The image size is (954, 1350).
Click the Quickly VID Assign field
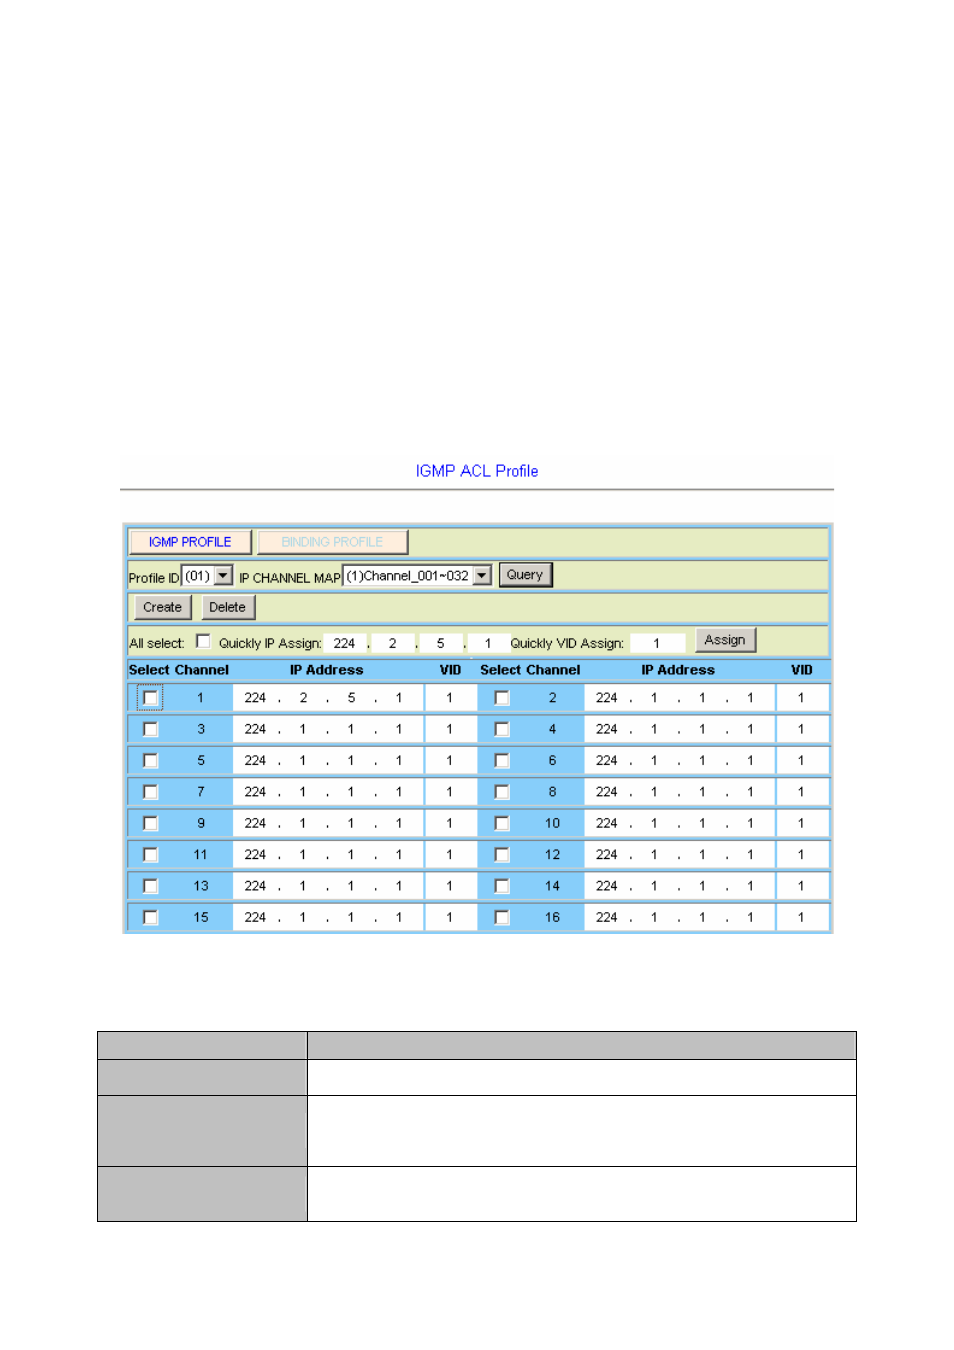(x=657, y=643)
